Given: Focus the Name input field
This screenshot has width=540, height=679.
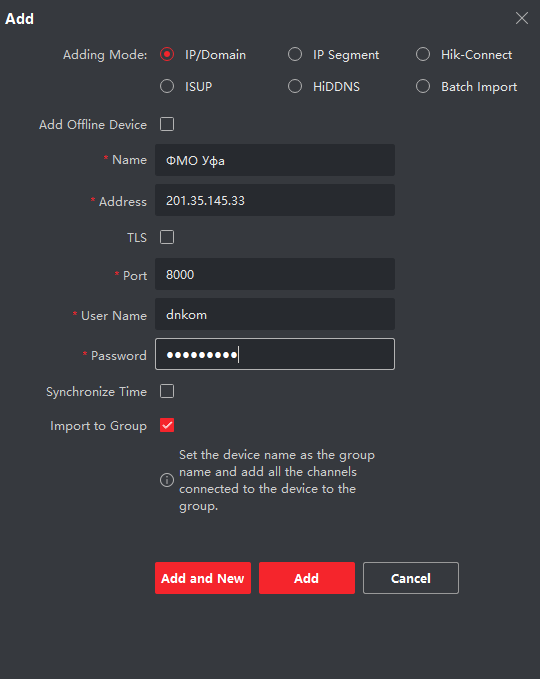Looking at the screenshot, I should (275, 160).
